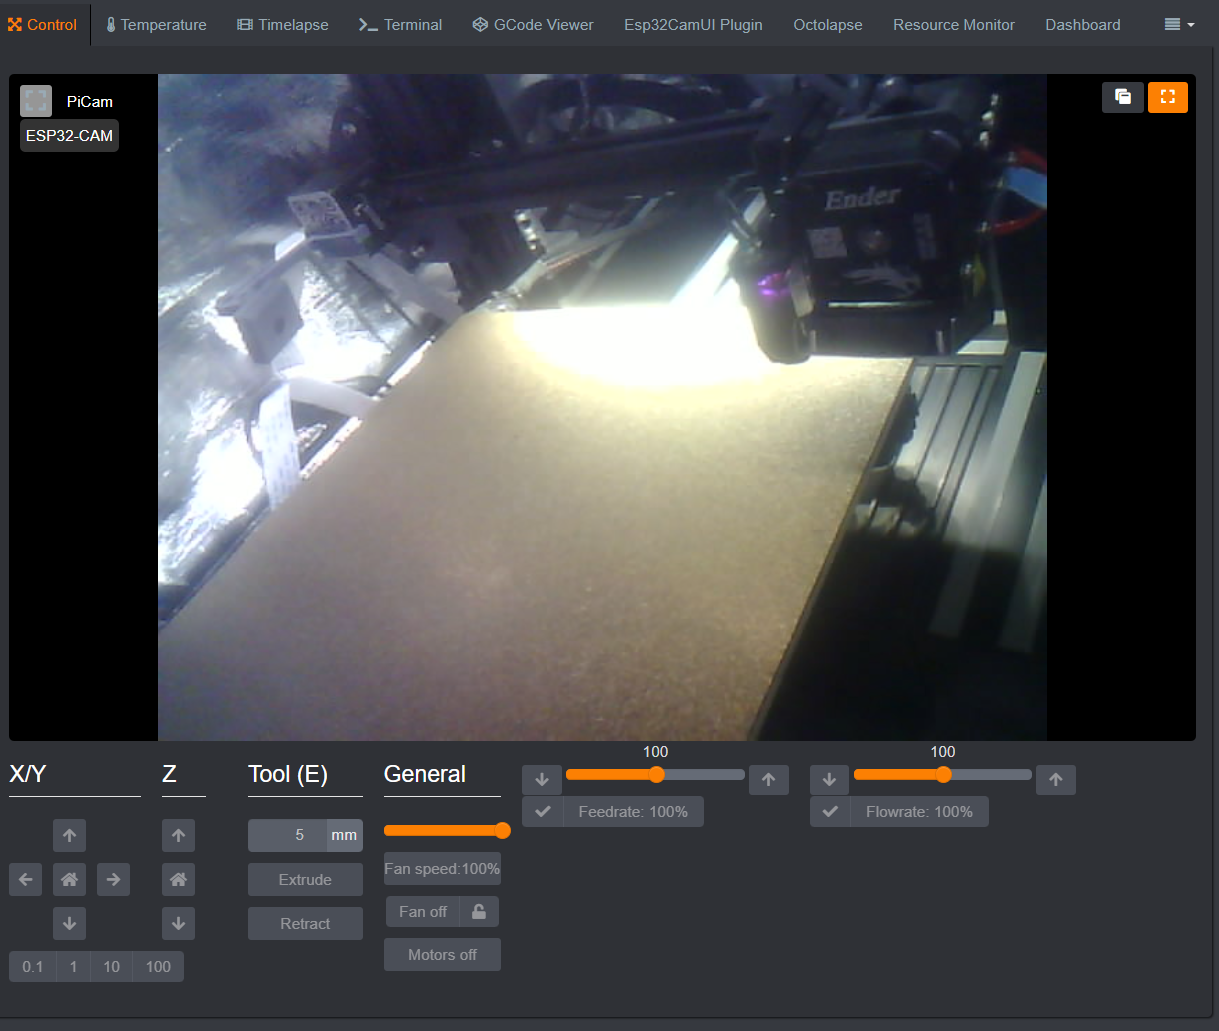This screenshot has height=1031, width=1219.
Task: Jog the print head right on X axis
Action: (x=113, y=879)
